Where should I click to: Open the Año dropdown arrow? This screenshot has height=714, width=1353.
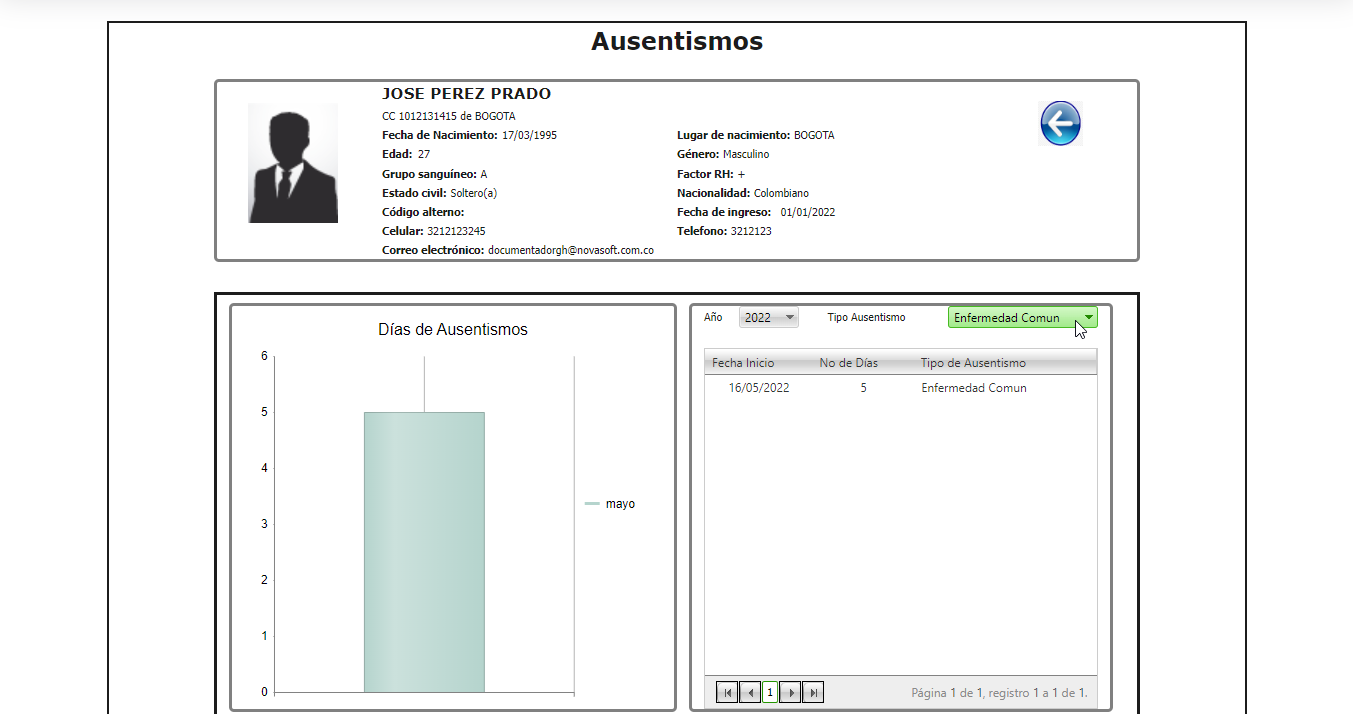(x=789, y=316)
